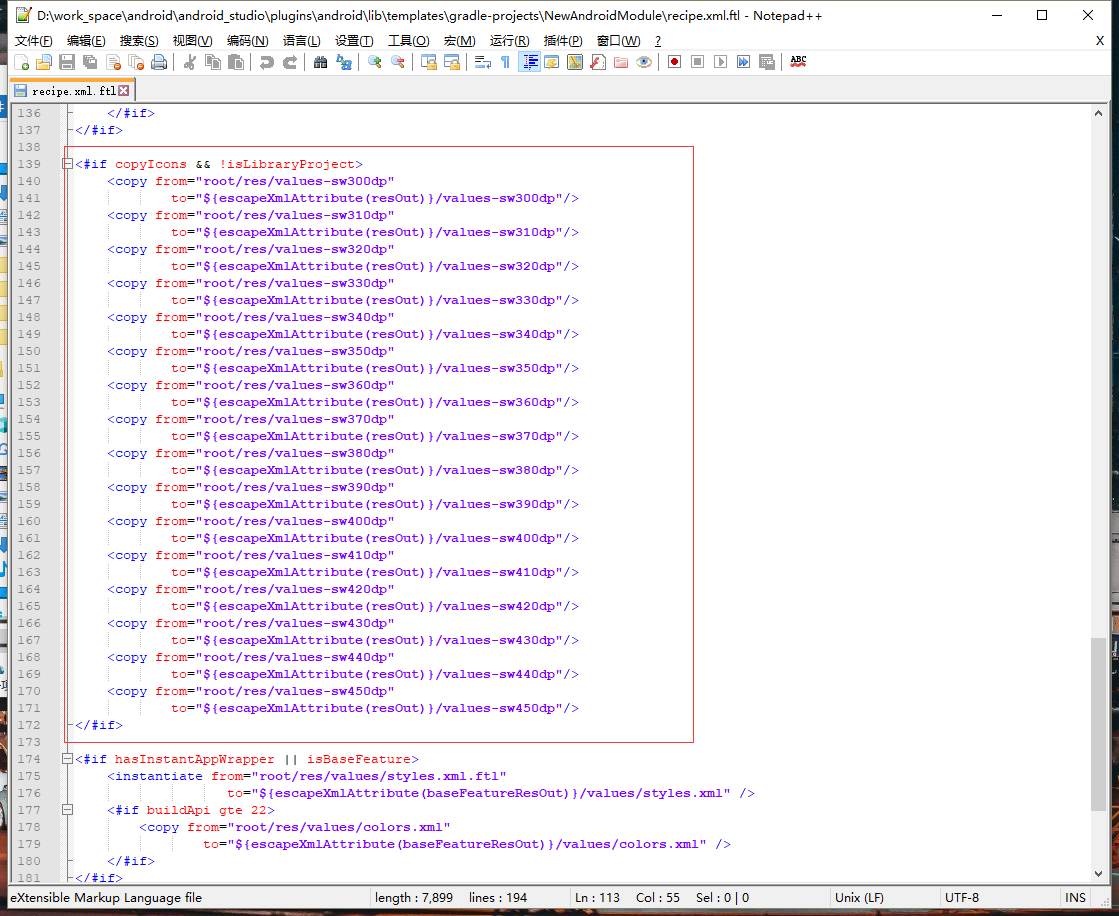Print the document using printer icon
Image resolution: width=1119 pixels, height=916 pixels.
click(158, 63)
